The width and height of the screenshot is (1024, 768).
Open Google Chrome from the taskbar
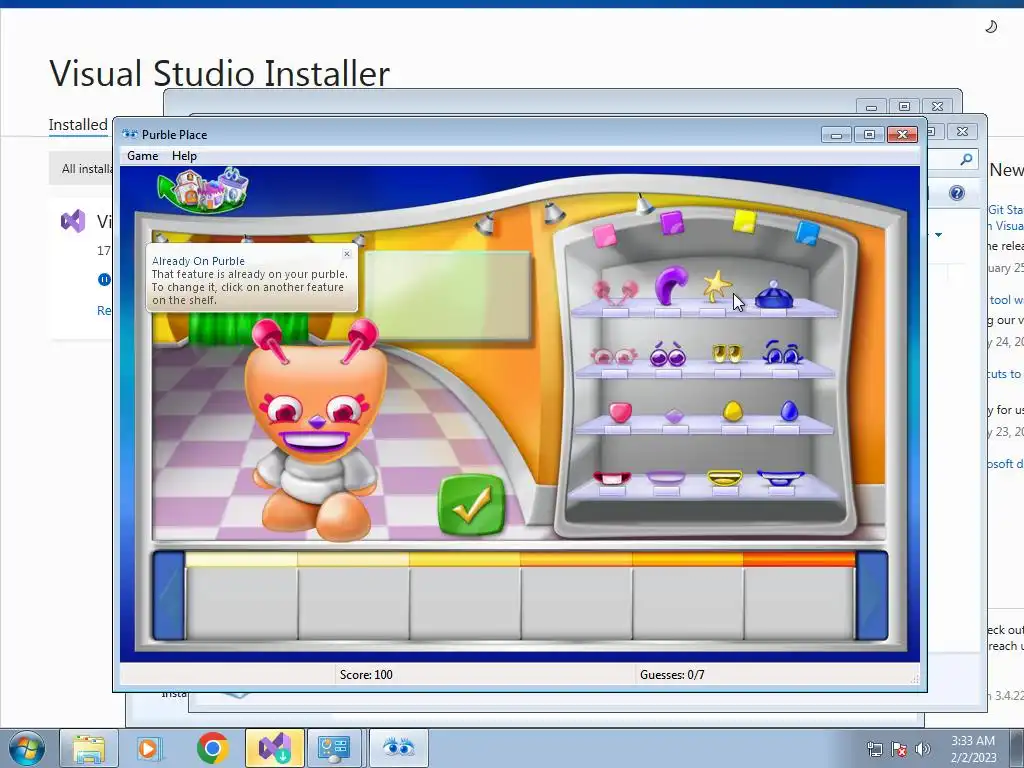coord(213,748)
